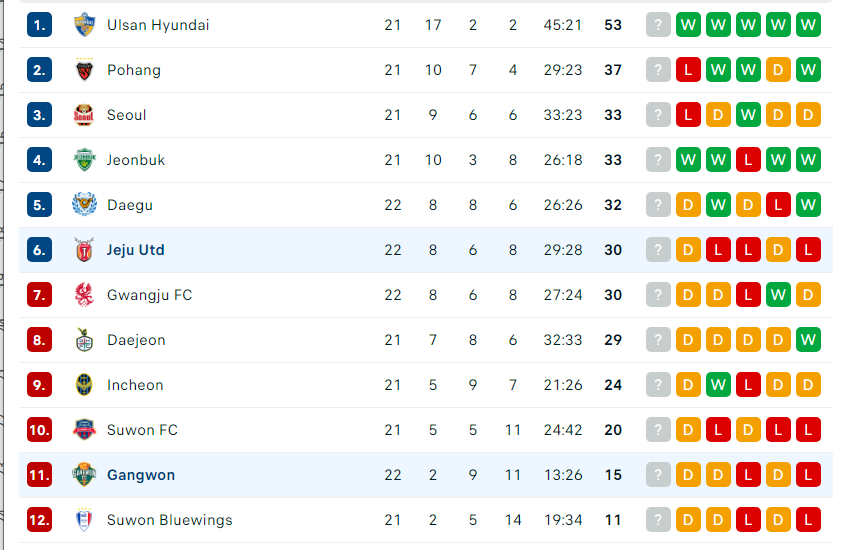Open the Jeju Utd team link
Screen dimensions: 845x550
135,250
